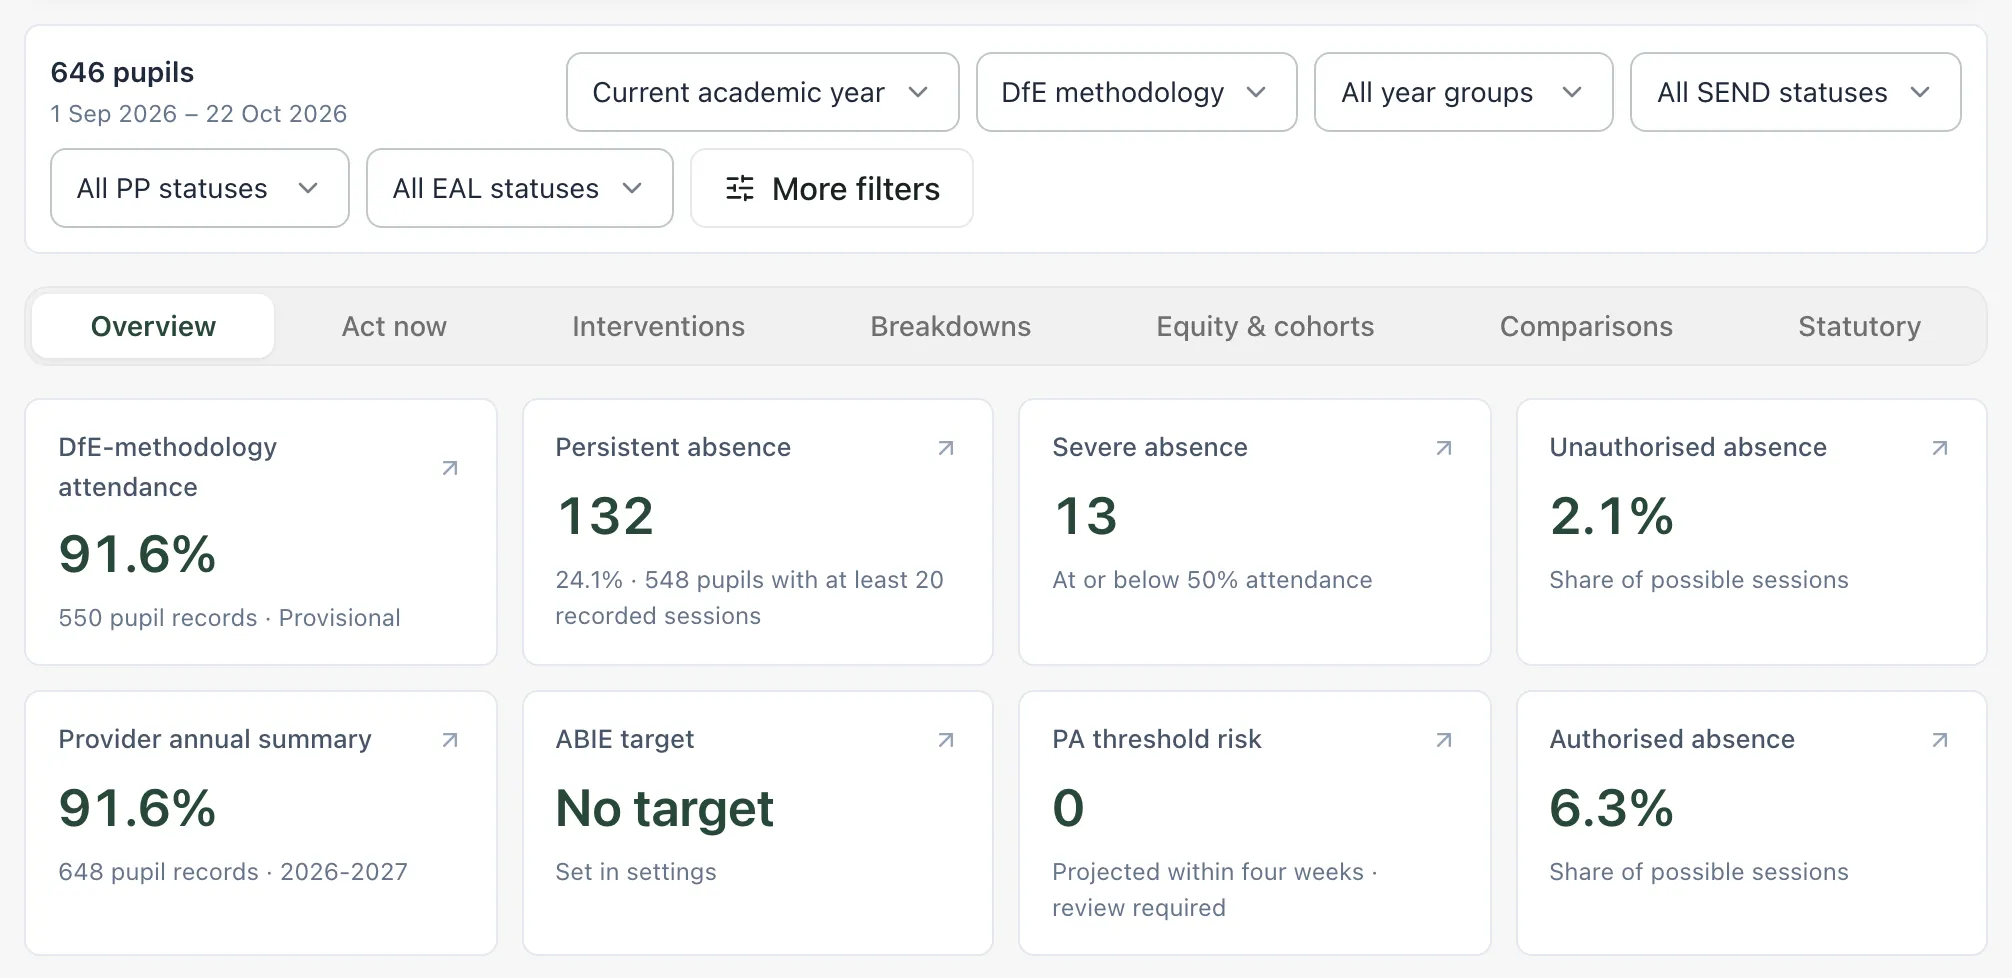This screenshot has width=2012, height=978.
Task: Go to the Breakdowns tab
Action: click(x=950, y=326)
